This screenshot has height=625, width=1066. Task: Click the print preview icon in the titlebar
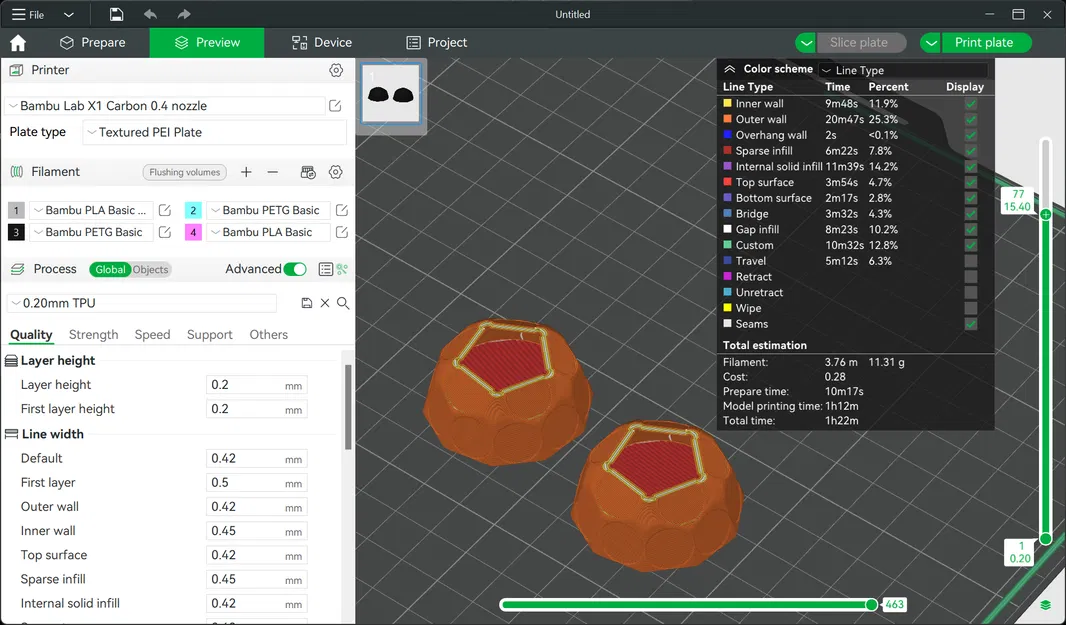click(x=116, y=14)
